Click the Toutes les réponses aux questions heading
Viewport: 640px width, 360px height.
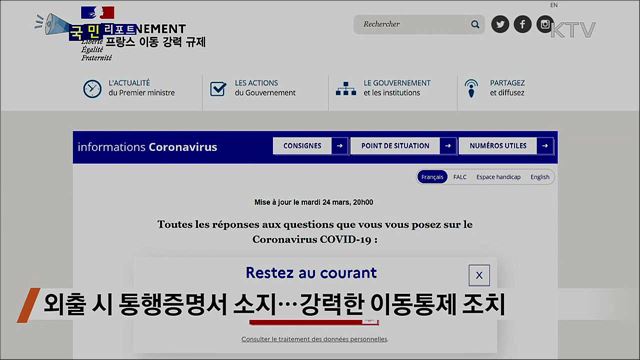click(315, 232)
